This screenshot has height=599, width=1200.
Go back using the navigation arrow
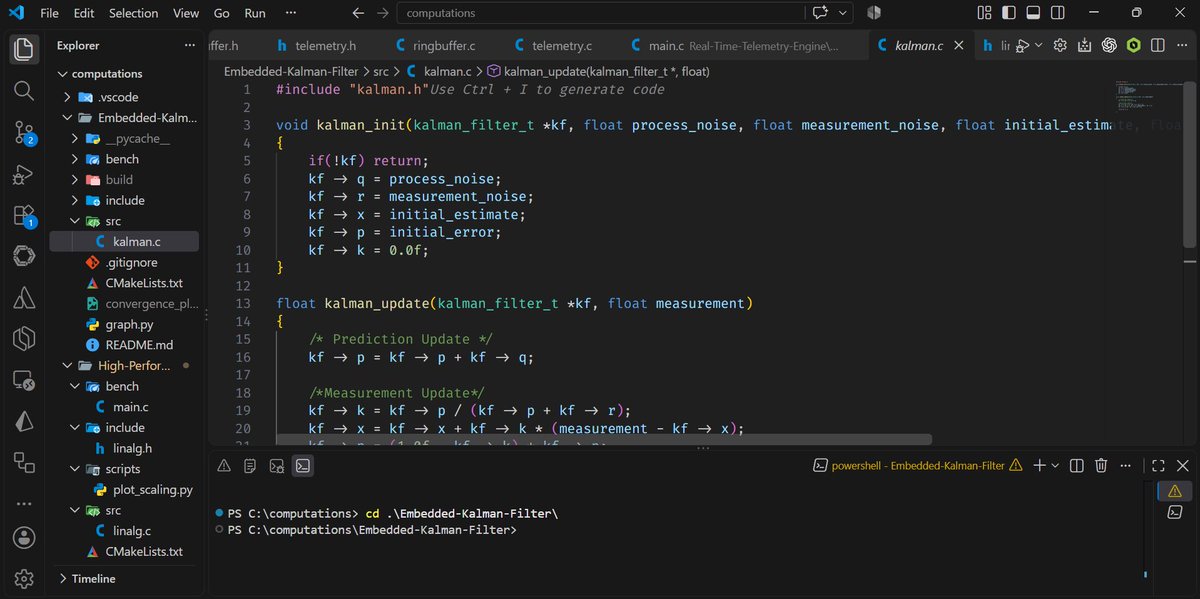[358, 13]
